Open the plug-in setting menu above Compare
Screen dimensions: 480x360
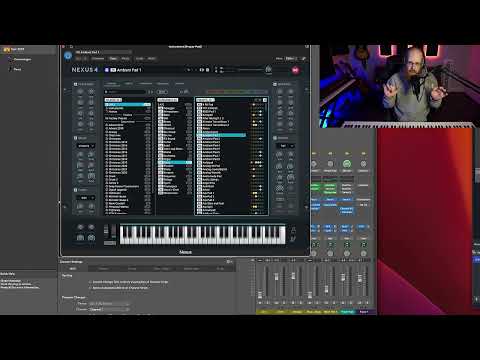[103, 52]
